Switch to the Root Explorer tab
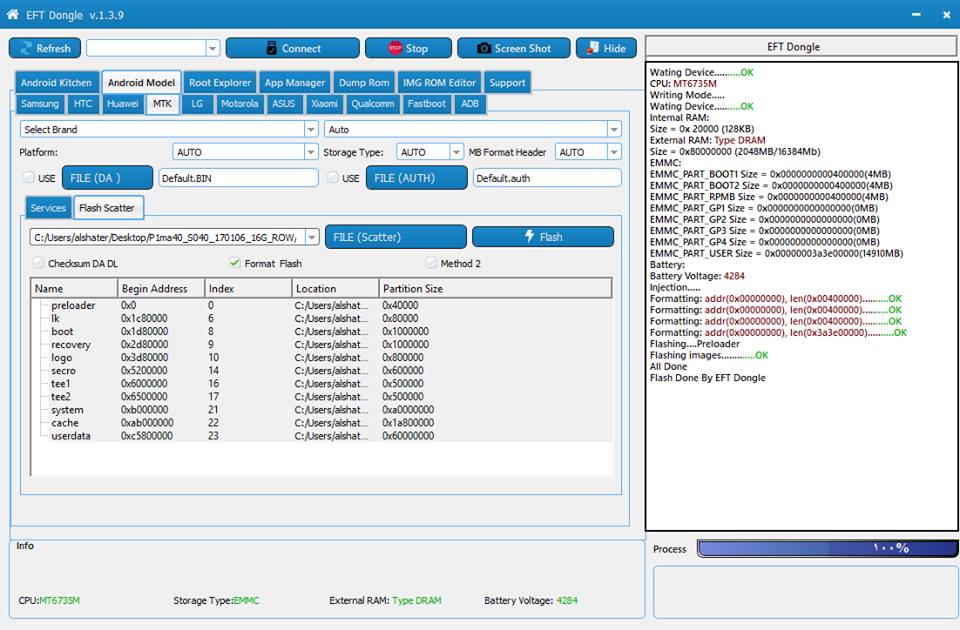The height and width of the screenshot is (630, 960). pyautogui.click(x=220, y=83)
